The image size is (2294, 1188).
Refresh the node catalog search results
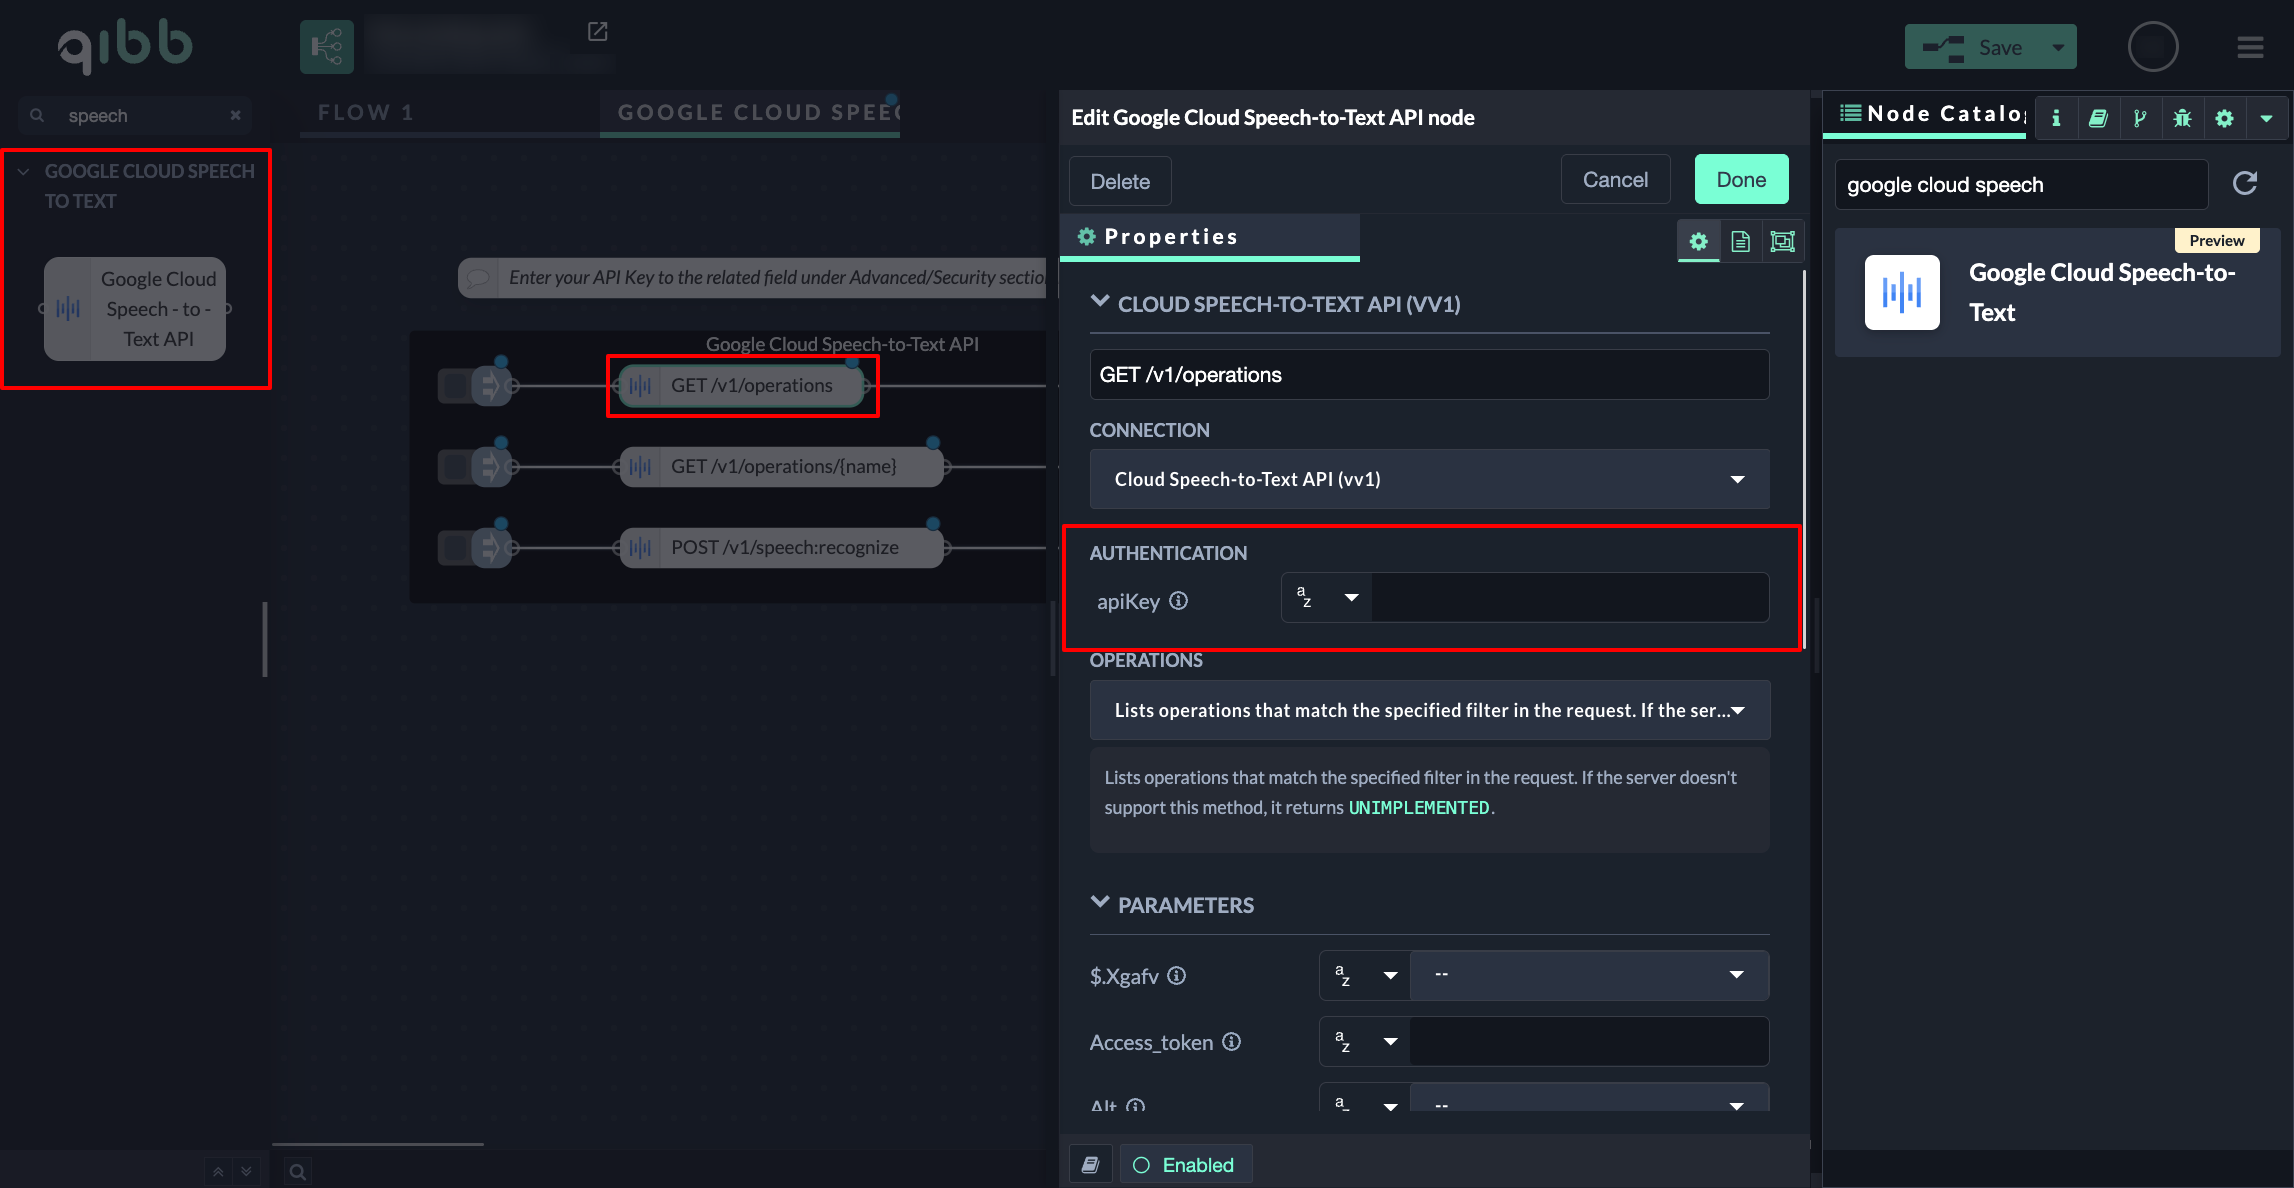[2245, 183]
